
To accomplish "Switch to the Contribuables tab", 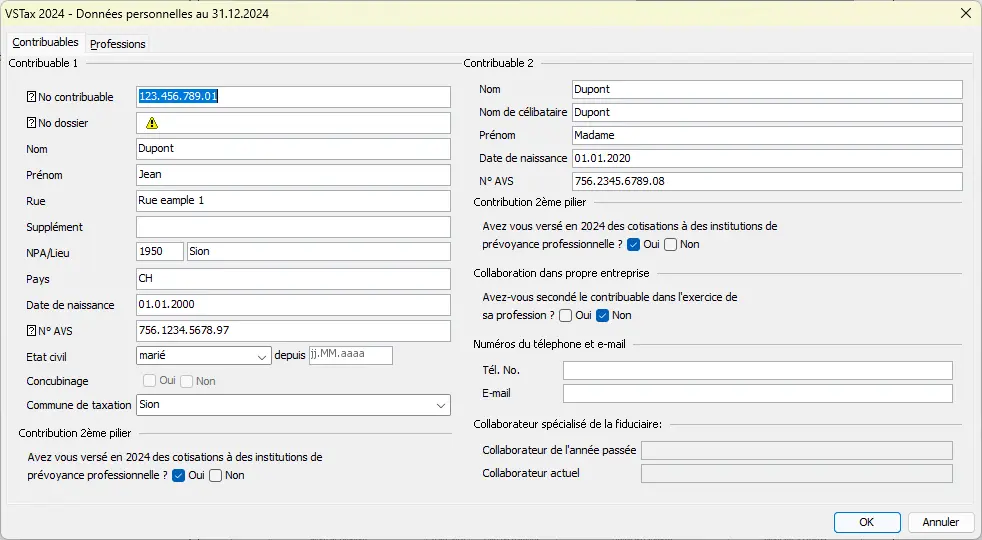I will pyautogui.click(x=45, y=43).
